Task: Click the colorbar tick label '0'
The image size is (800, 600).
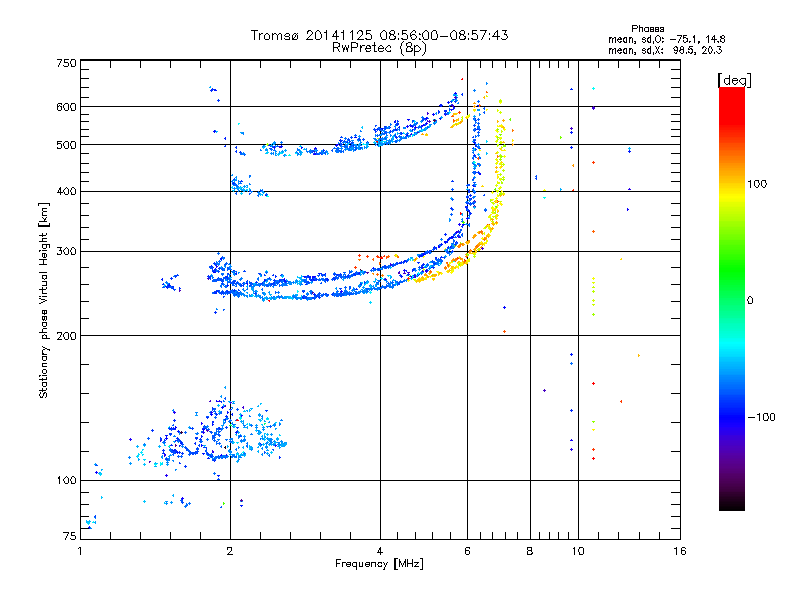Action: pyautogui.click(x=750, y=300)
